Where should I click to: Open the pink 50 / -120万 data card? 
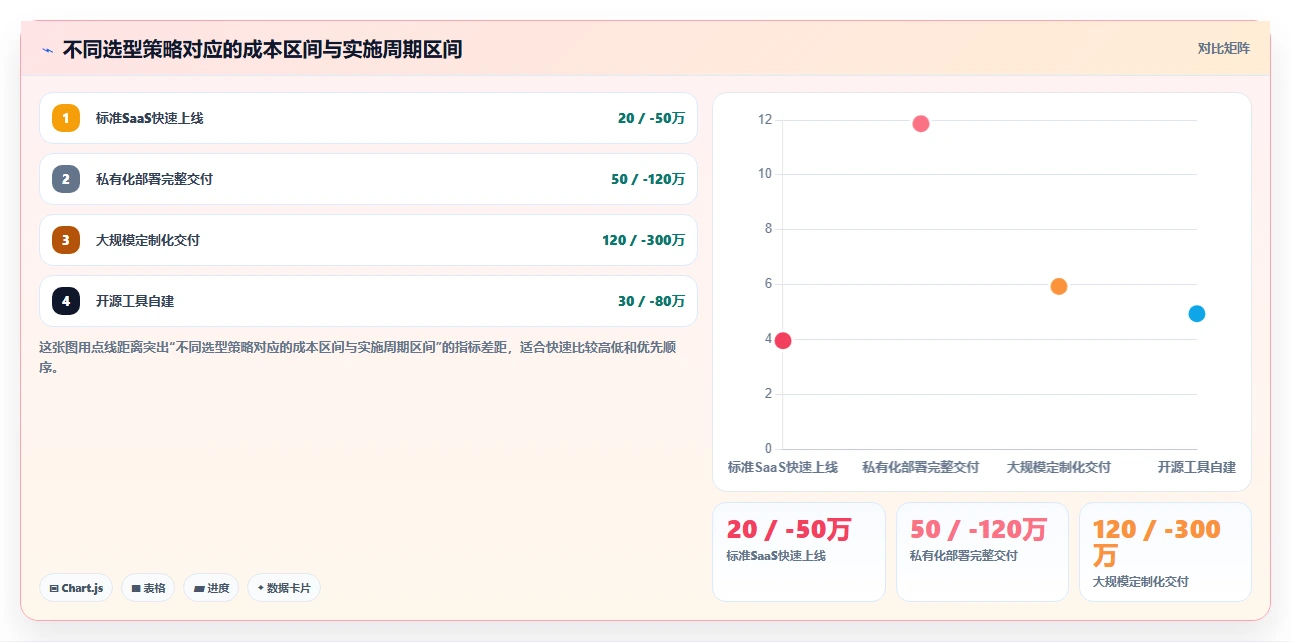[x=982, y=552]
